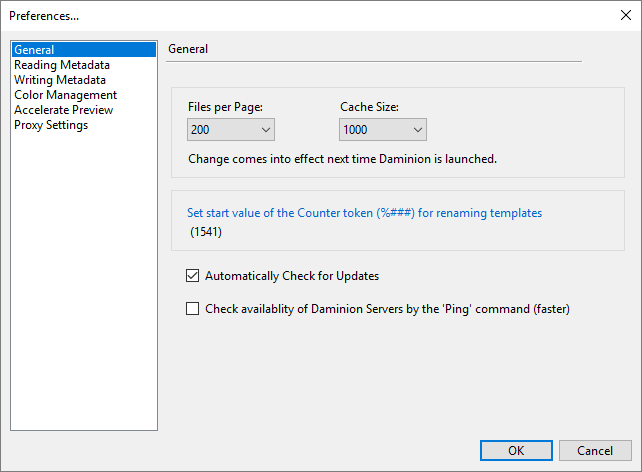The image size is (642, 472).
Task: Expand the Files per Page dropdown arrow
Action: tap(265, 130)
